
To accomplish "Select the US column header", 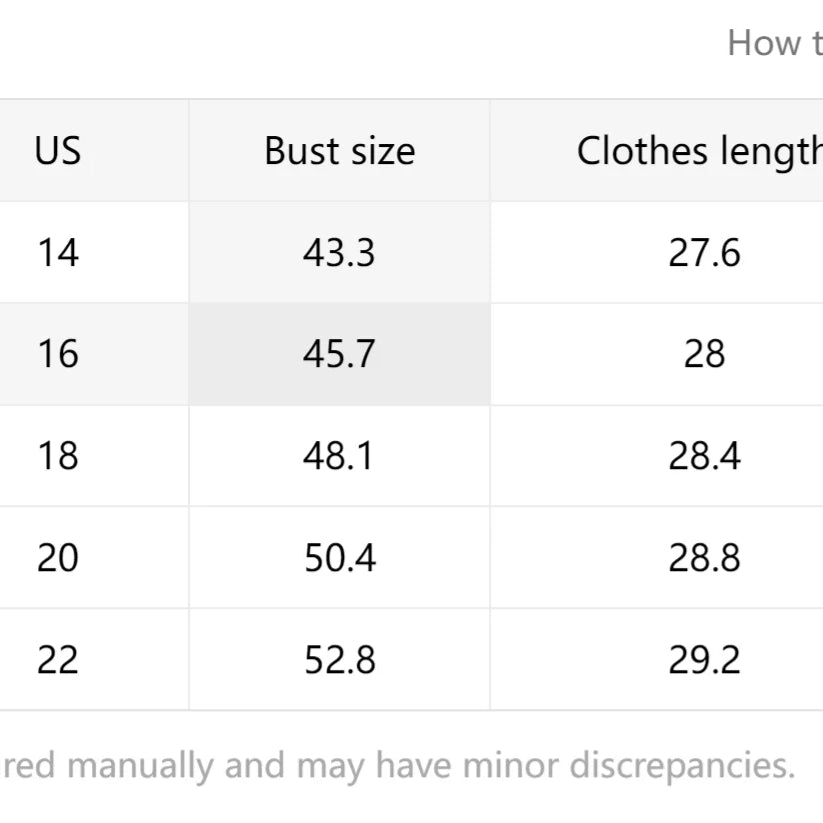I will pyautogui.click(x=58, y=151).
